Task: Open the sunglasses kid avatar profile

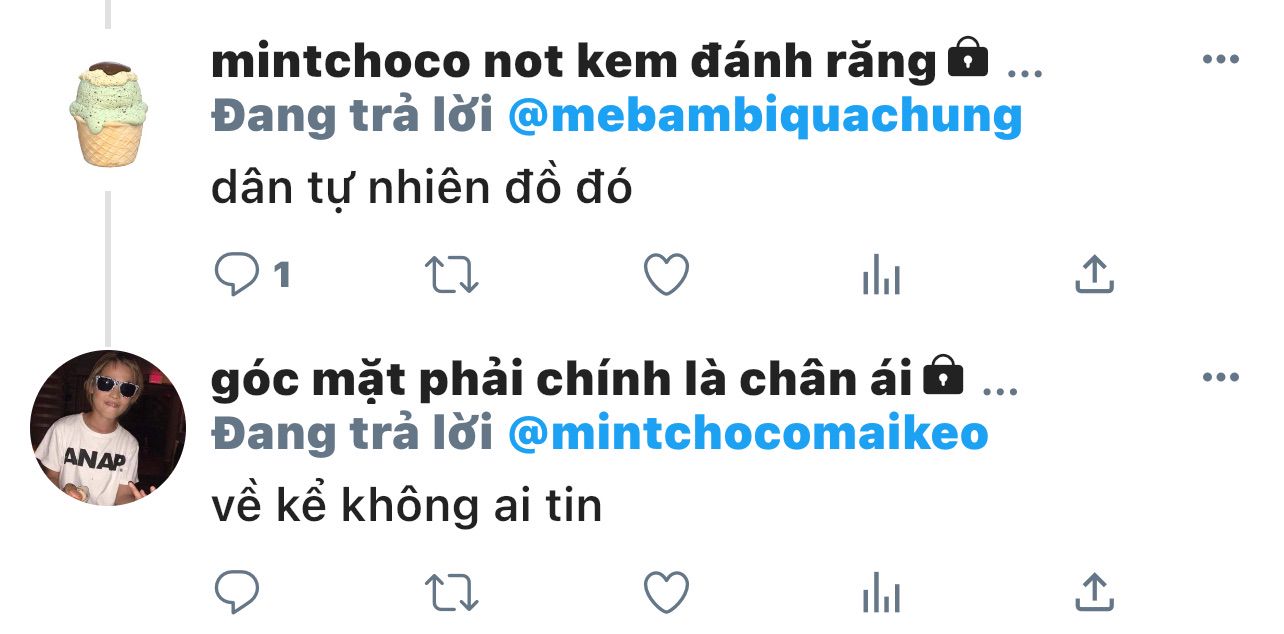Action: pyautogui.click(x=108, y=428)
